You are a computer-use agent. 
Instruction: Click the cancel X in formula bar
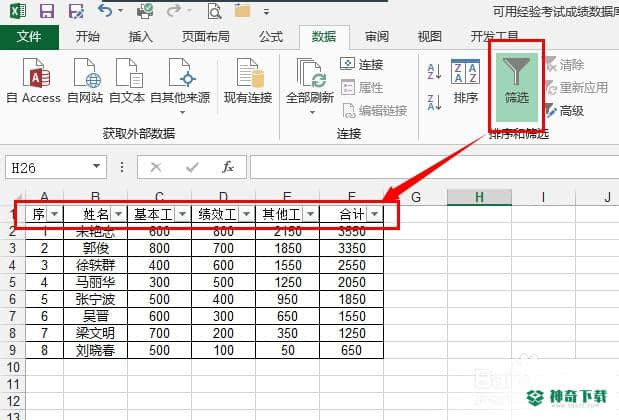156,167
